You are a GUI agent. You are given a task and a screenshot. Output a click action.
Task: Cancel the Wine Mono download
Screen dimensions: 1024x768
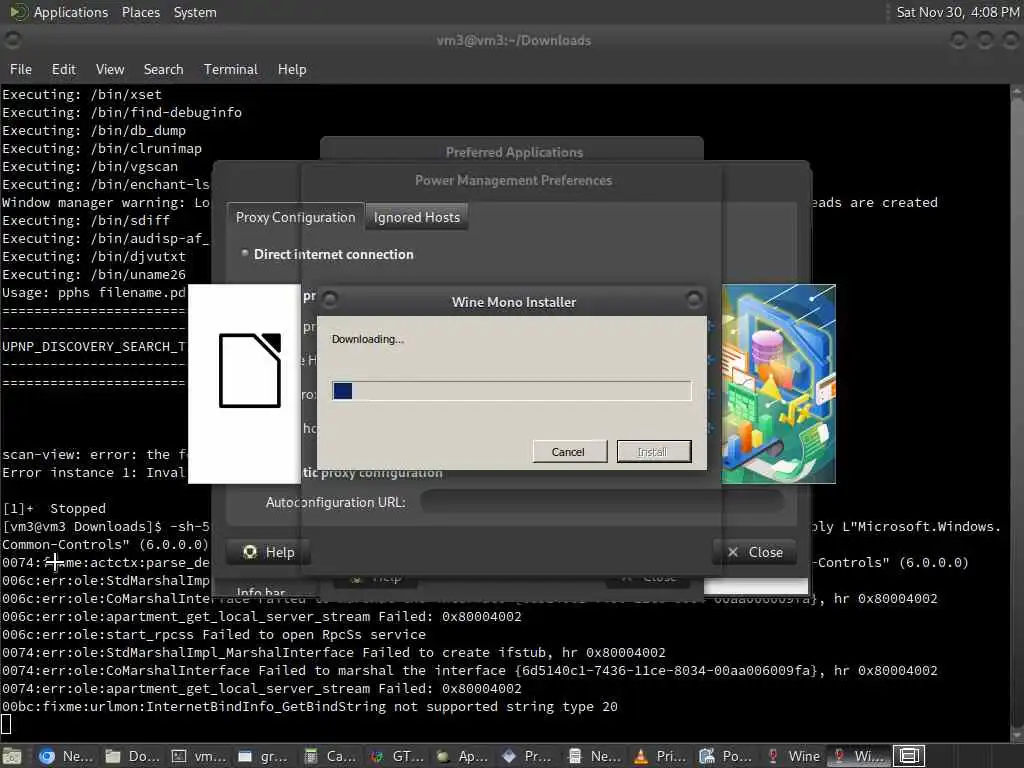click(569, 451)
